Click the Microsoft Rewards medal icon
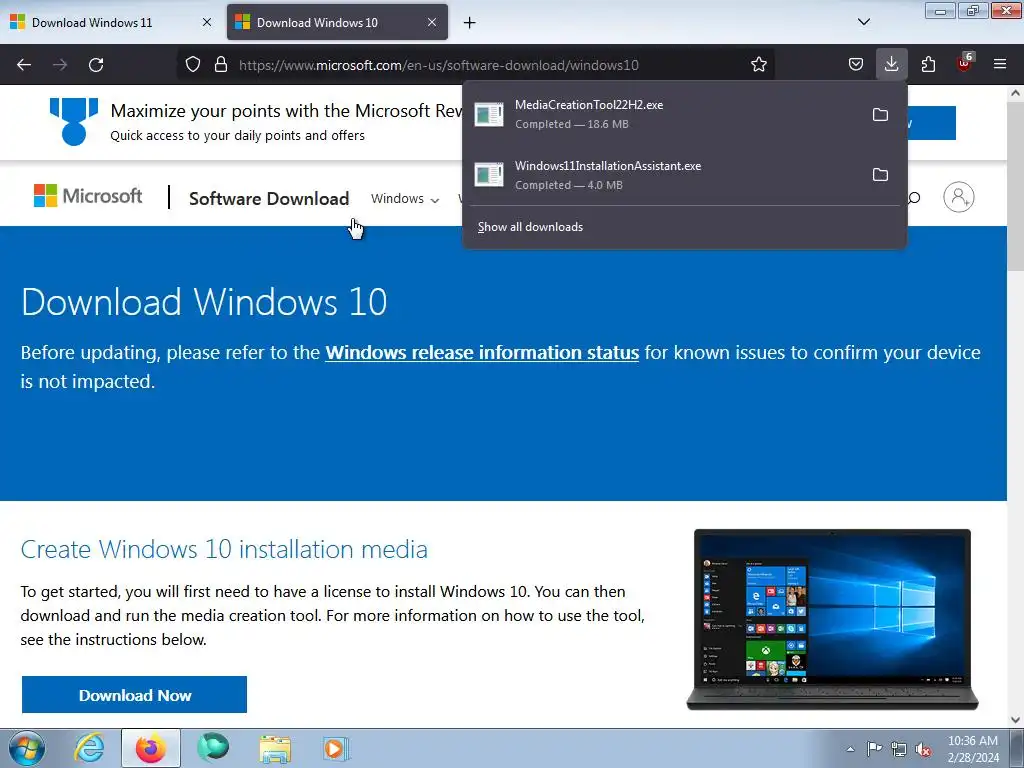Viewport: 1024px width, 768px height. [74, 121]
